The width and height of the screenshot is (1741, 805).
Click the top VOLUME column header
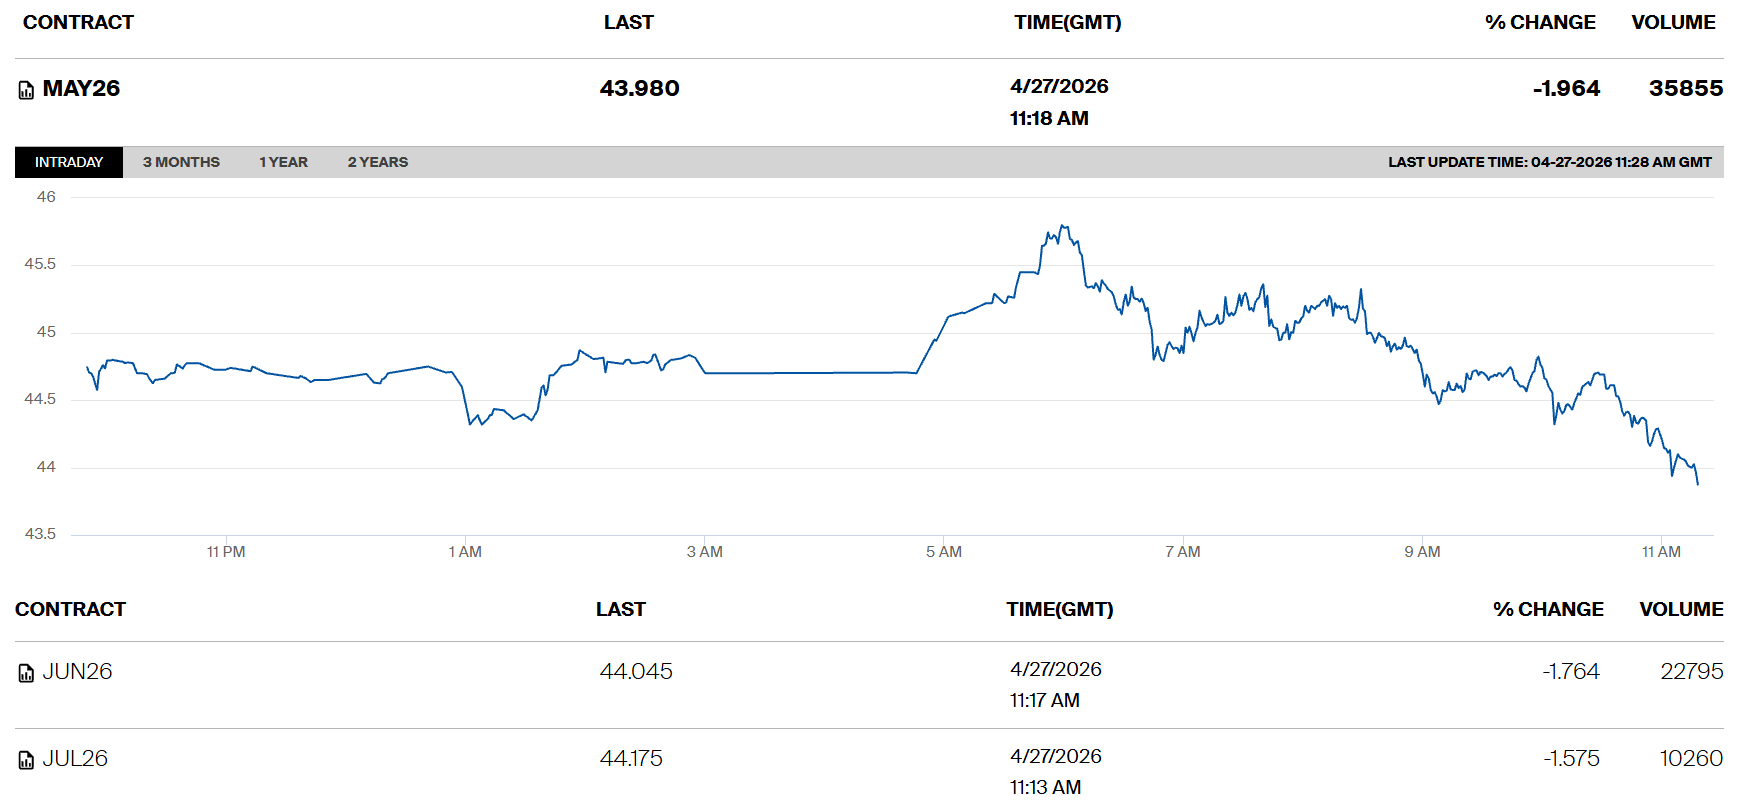(1673, 22)
